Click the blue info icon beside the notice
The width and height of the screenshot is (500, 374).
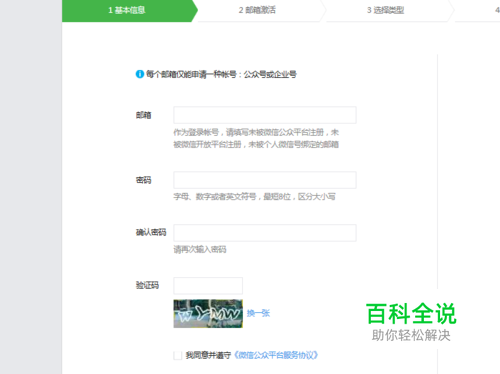(x=140, y=74)
